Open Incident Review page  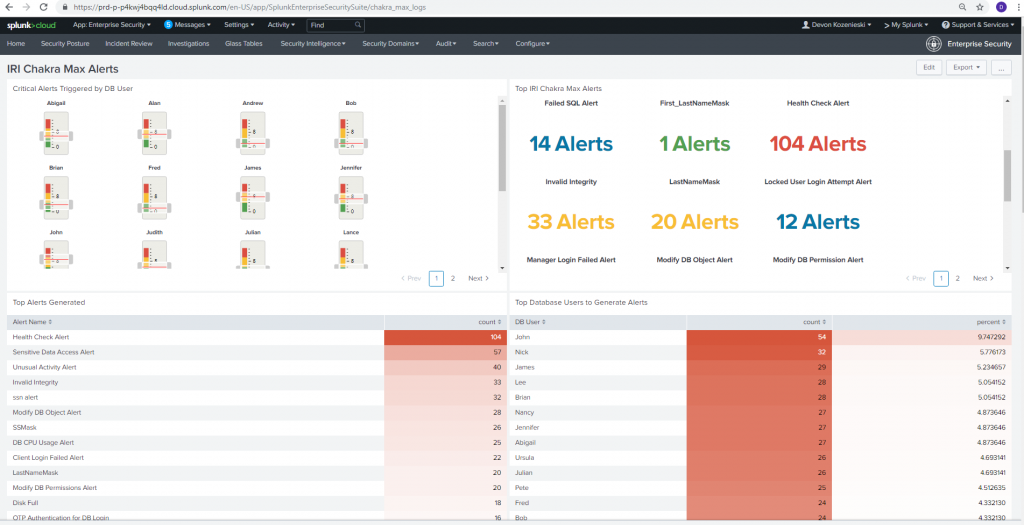click(x=129, y=44)
